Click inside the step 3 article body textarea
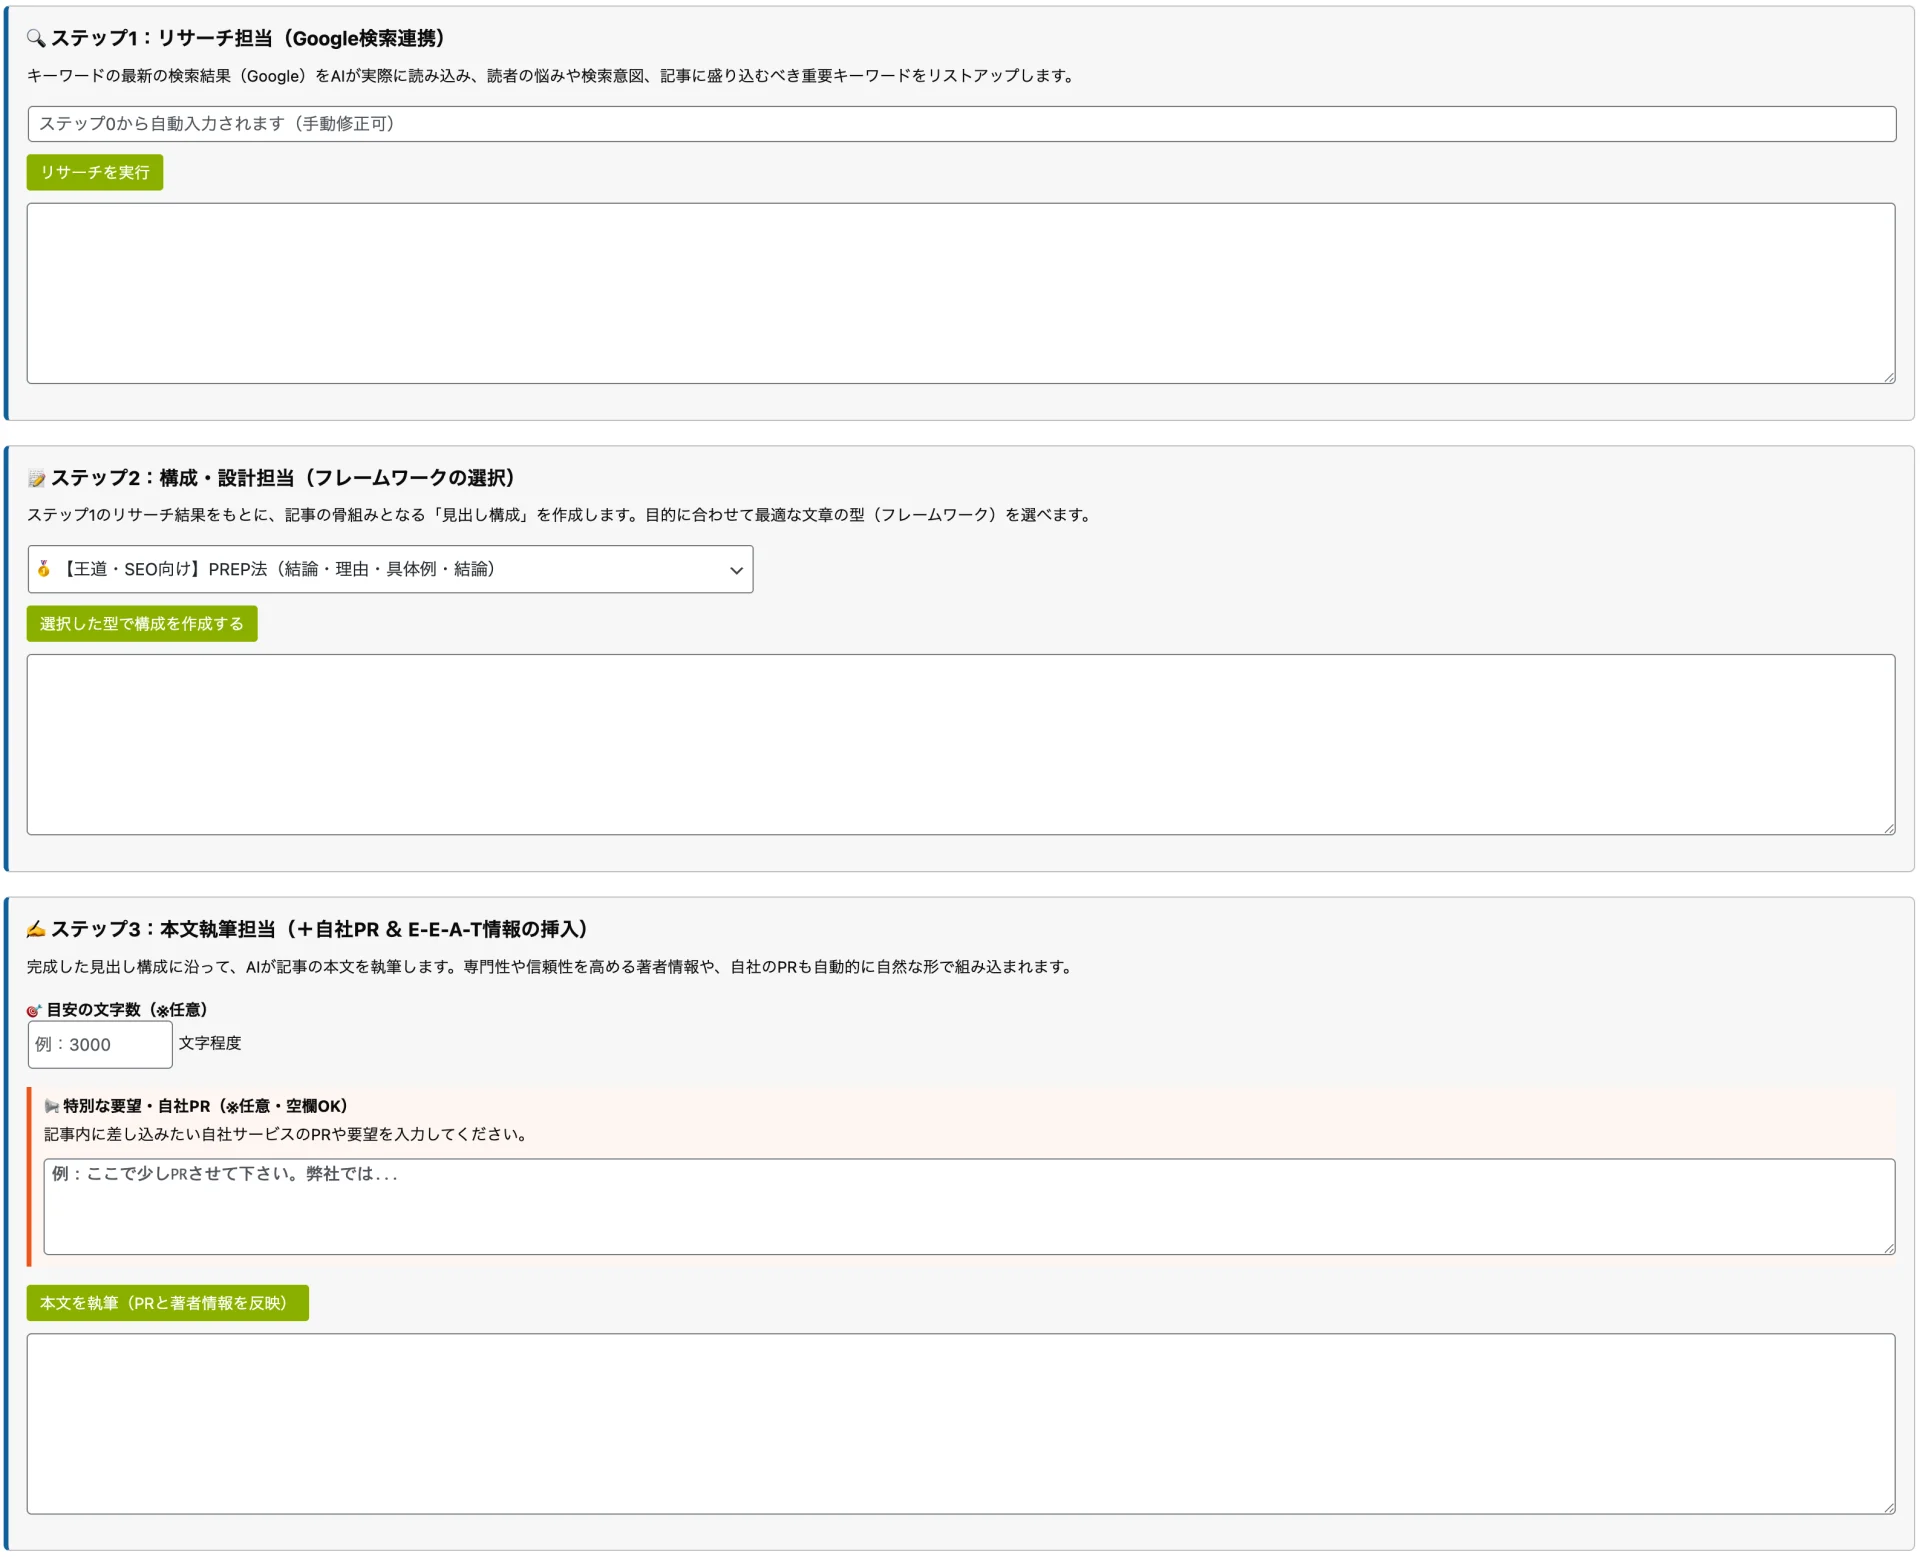This screenshot has height=1557, width=1920. coord(960,1424)
